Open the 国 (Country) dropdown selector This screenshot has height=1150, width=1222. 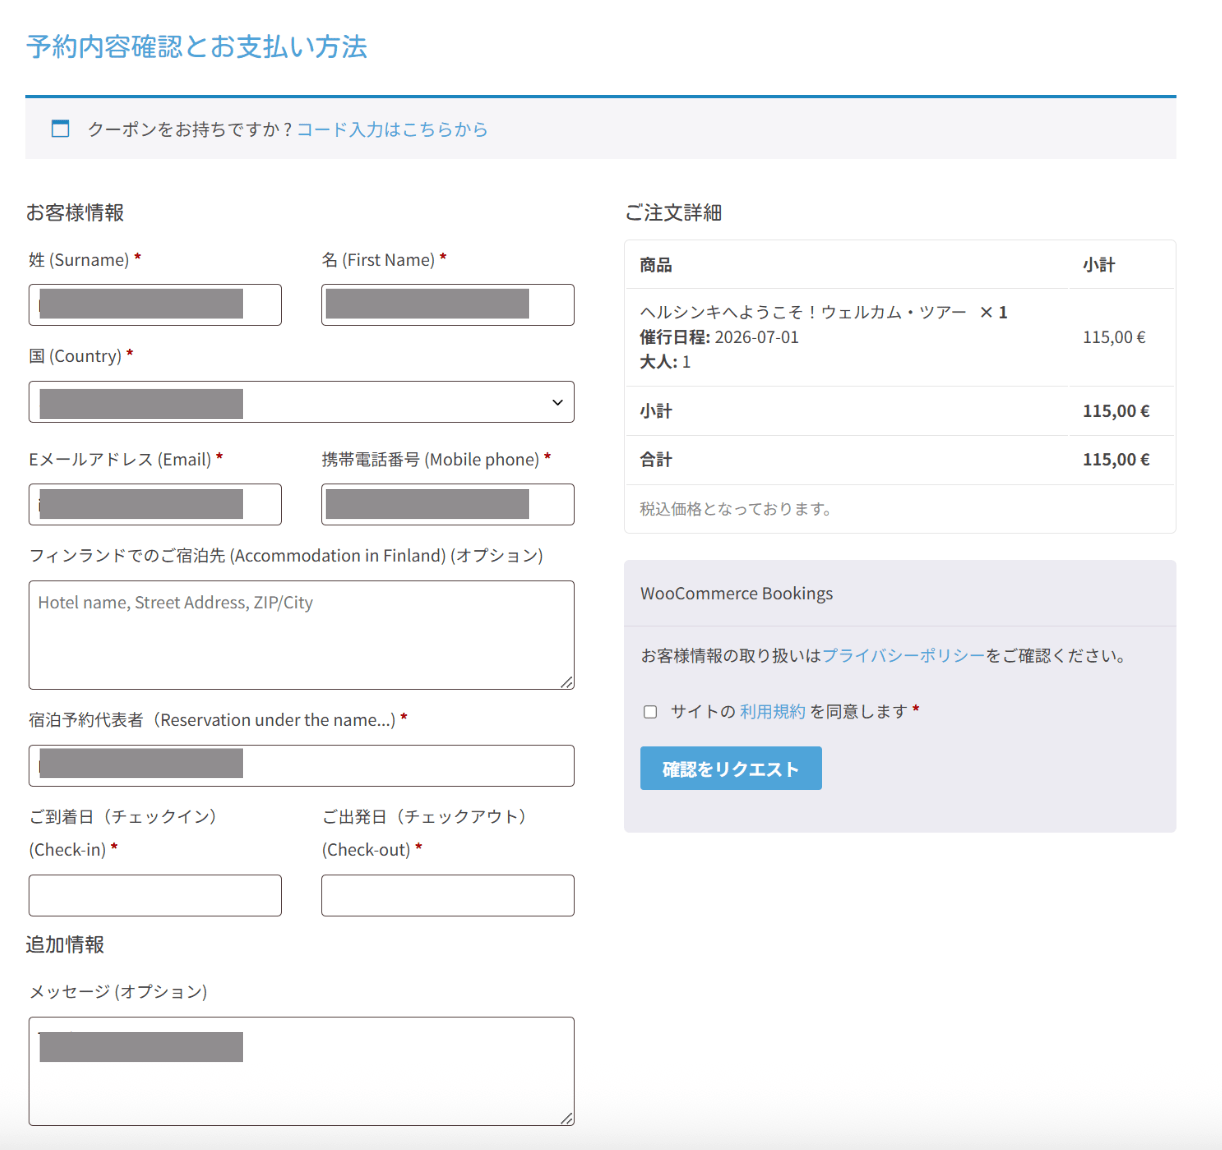pyautogui.click(x=300, y=402)
